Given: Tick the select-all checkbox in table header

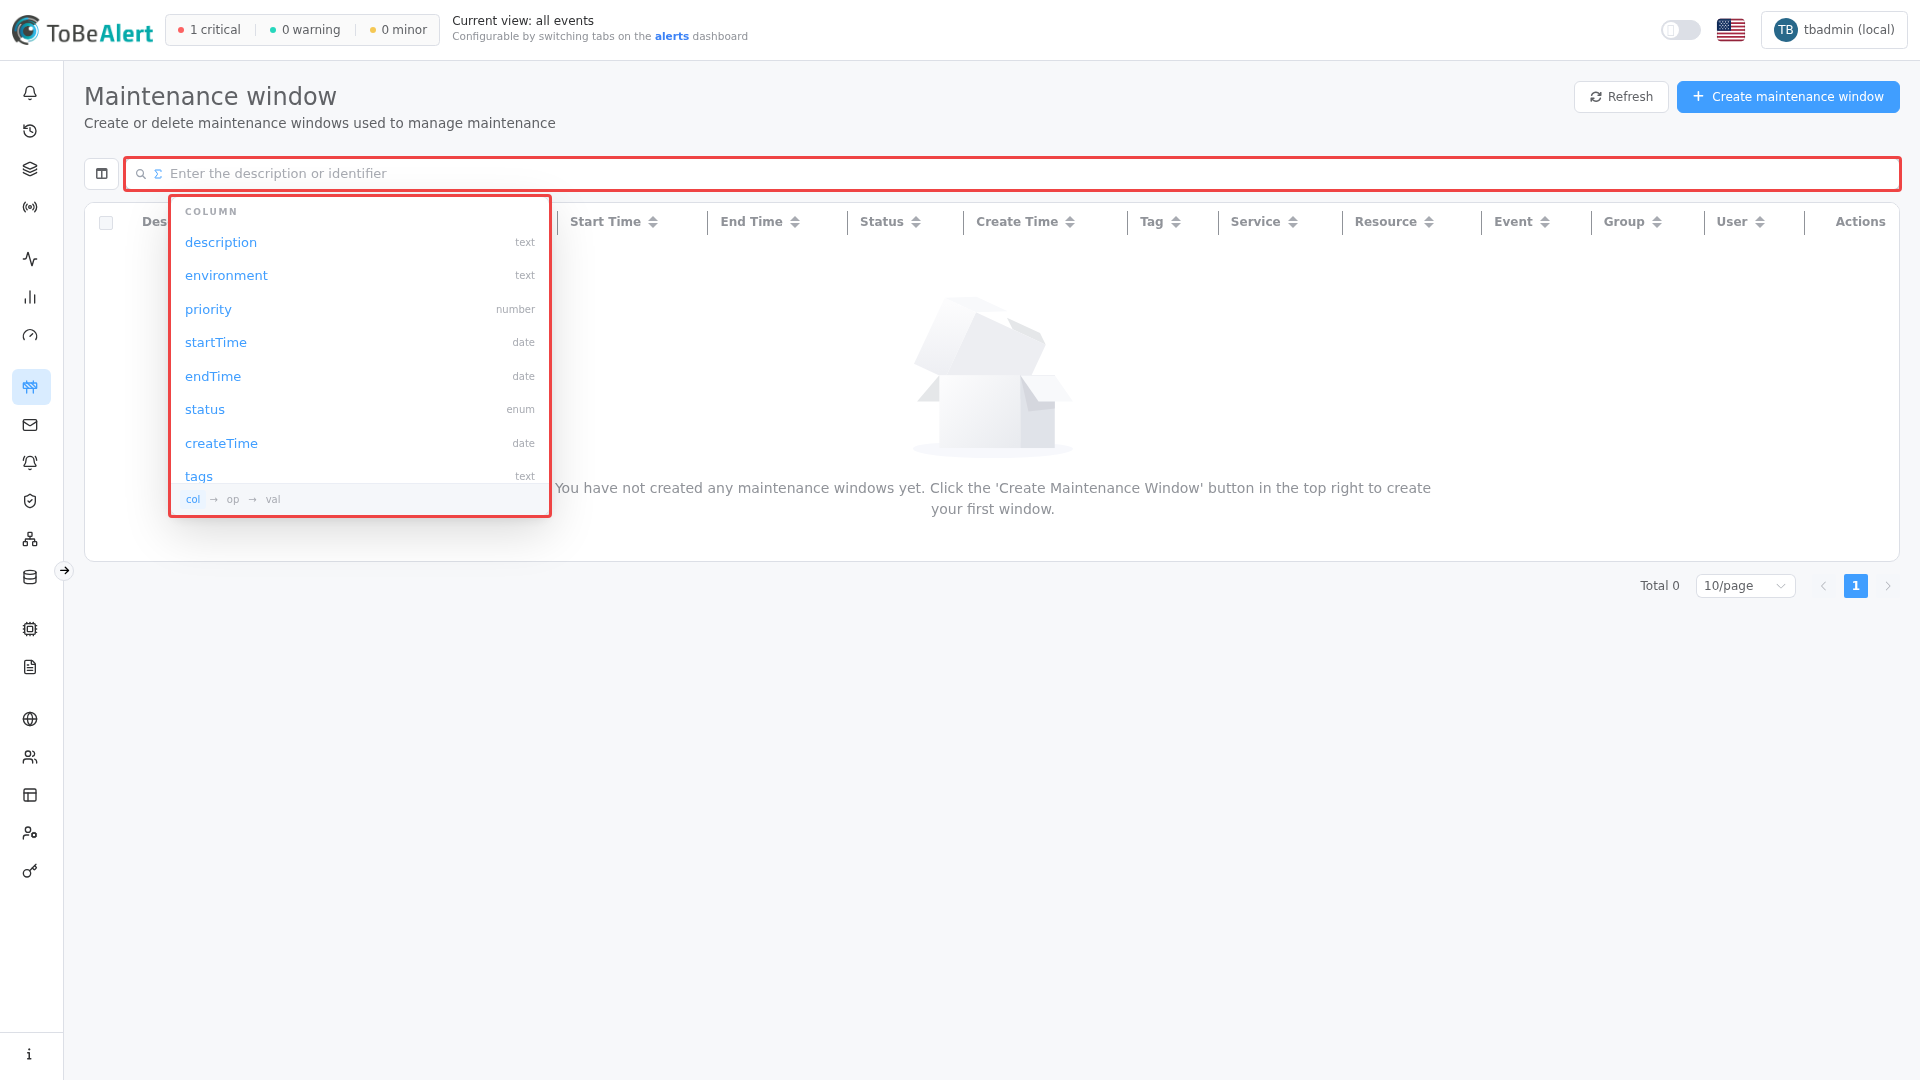Looking at the screenshot, I should (106, 223).
